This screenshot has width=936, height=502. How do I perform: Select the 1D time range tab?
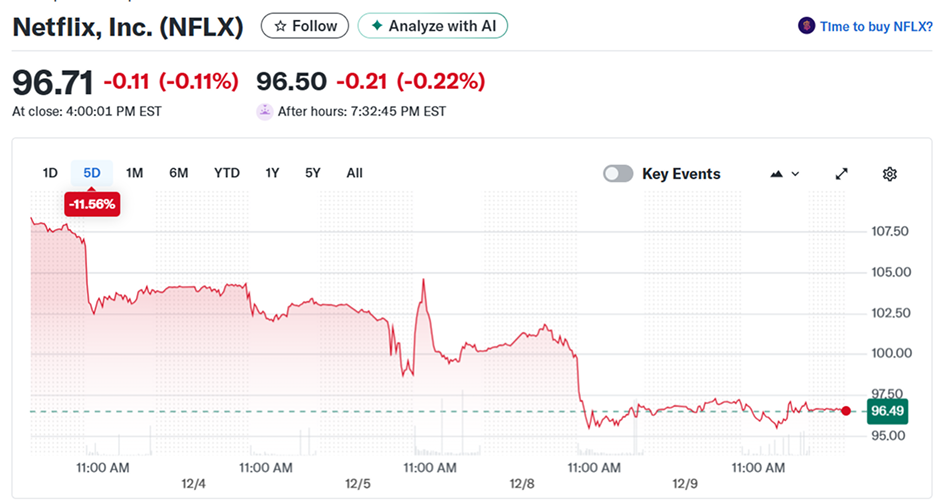pos(50,173)
